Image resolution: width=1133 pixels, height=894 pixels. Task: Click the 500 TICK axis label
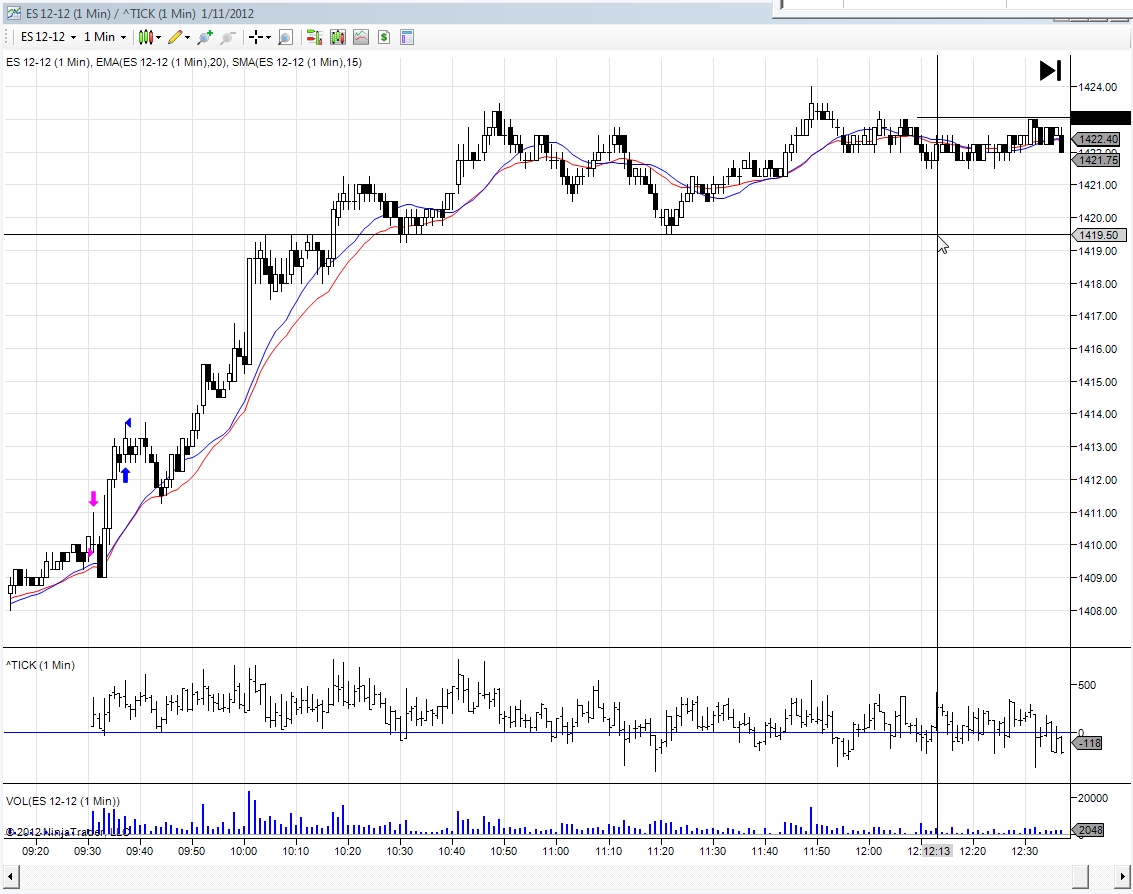(x=1087, y=684)
